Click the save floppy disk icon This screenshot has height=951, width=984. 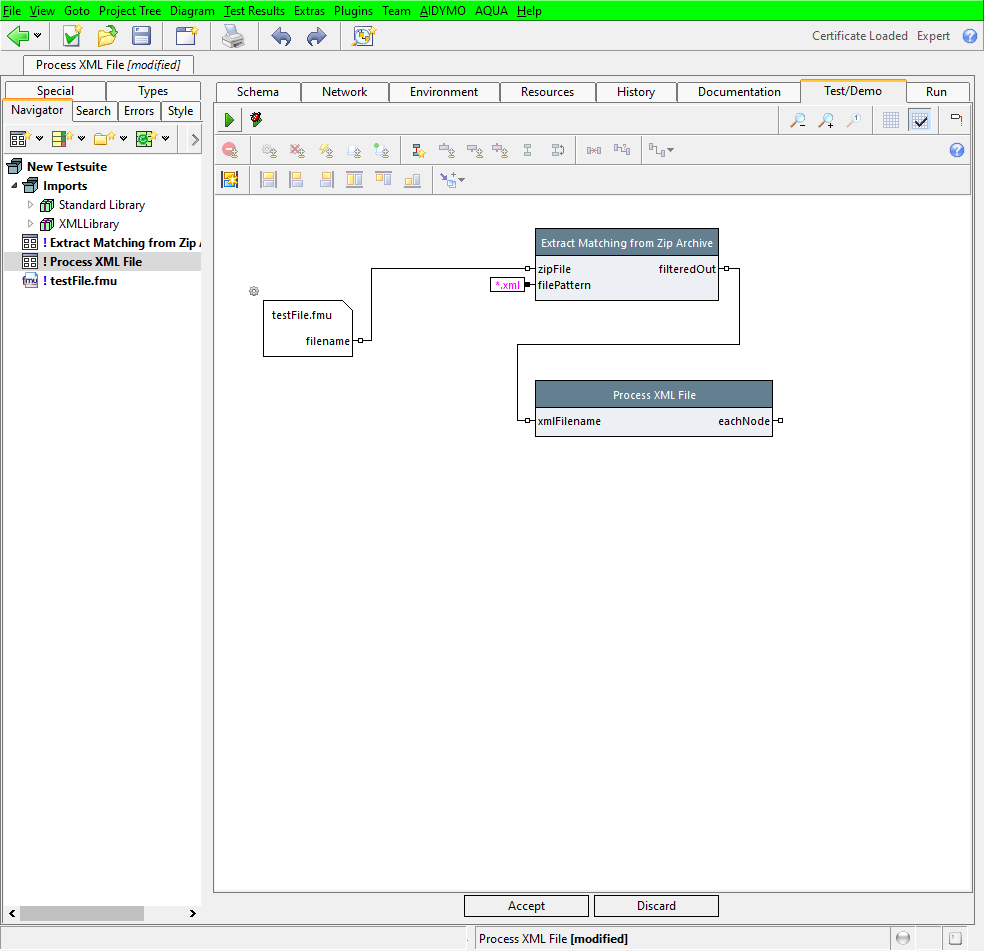pyautogui.click(x=142, y=37)
